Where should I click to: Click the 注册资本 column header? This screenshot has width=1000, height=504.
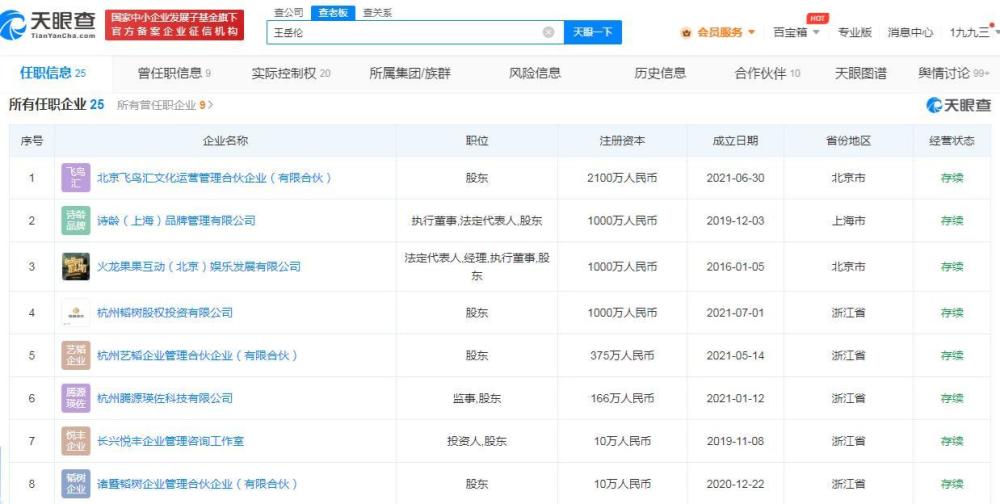(x=622, y=141)
